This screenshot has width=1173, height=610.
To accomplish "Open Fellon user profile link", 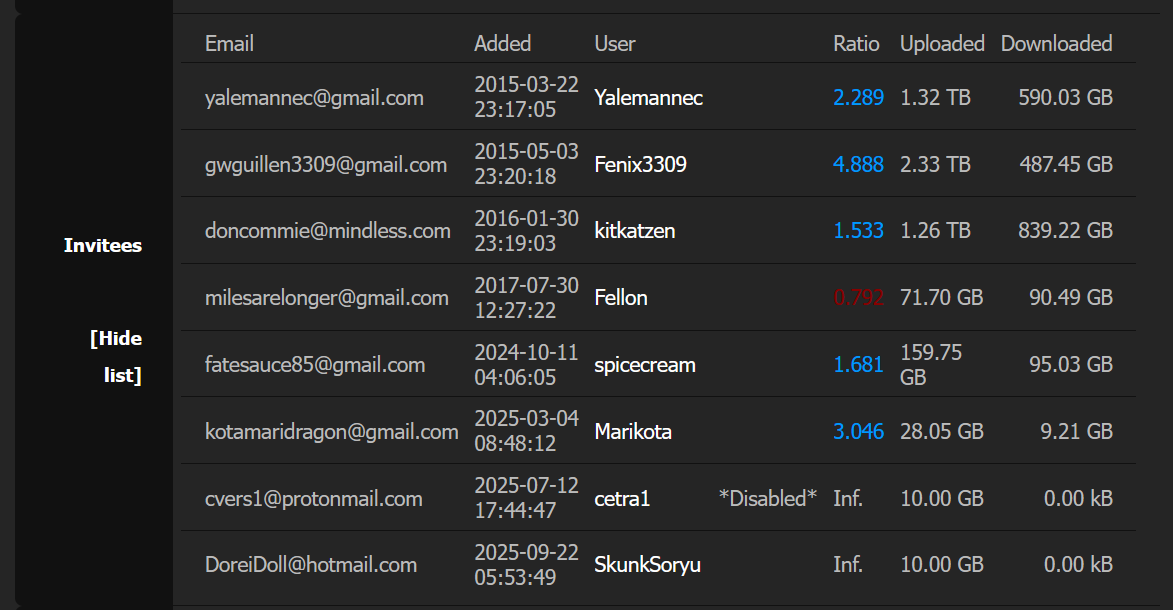I will click(620, 298).
